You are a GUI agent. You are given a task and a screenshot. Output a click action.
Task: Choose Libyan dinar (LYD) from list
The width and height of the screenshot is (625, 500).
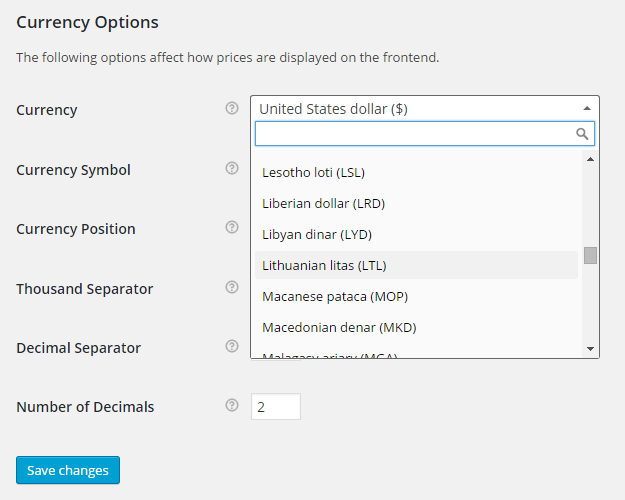[316, 234]
